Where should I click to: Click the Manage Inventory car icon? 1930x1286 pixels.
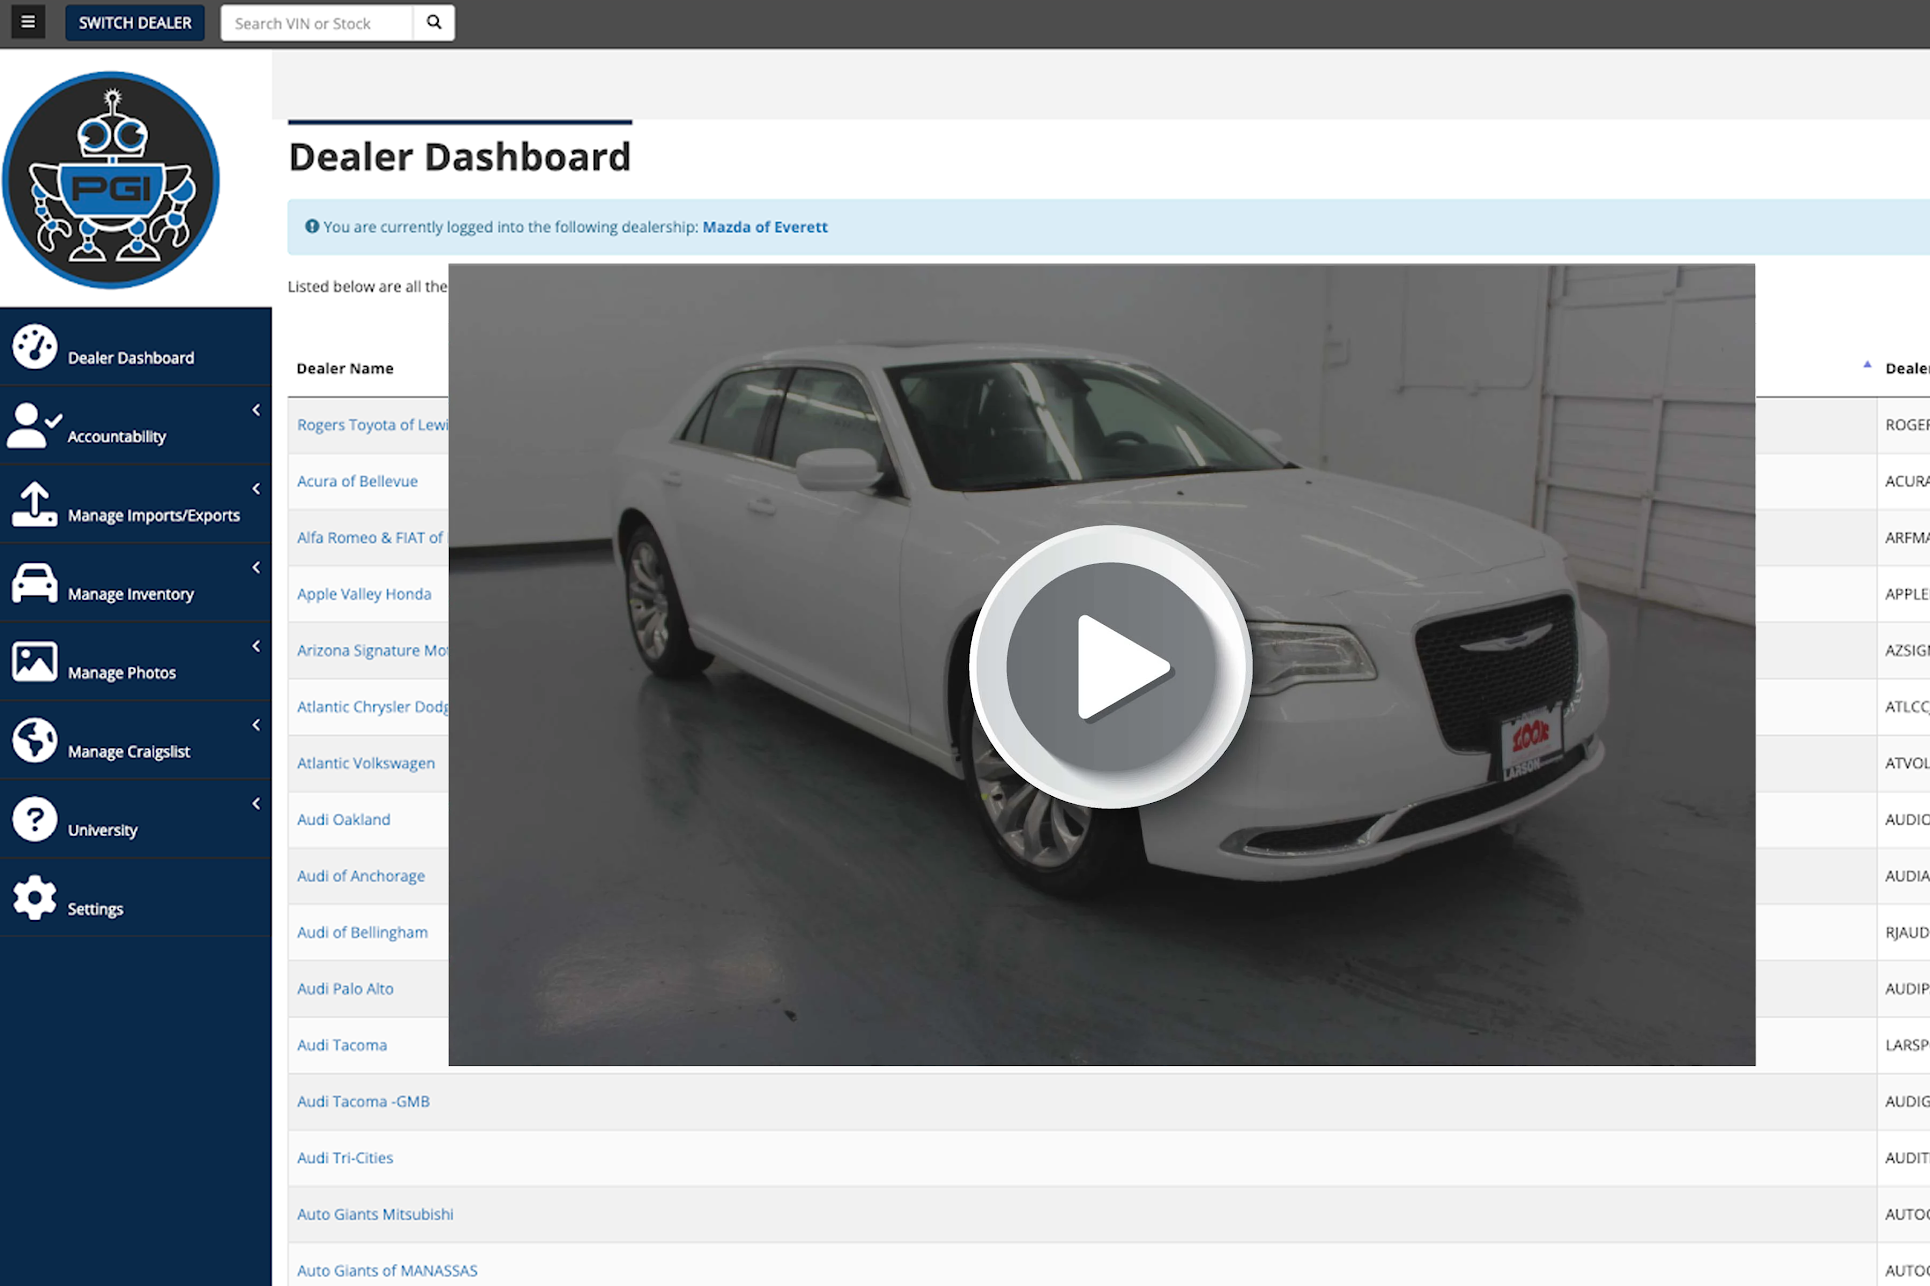coord(34,582)
